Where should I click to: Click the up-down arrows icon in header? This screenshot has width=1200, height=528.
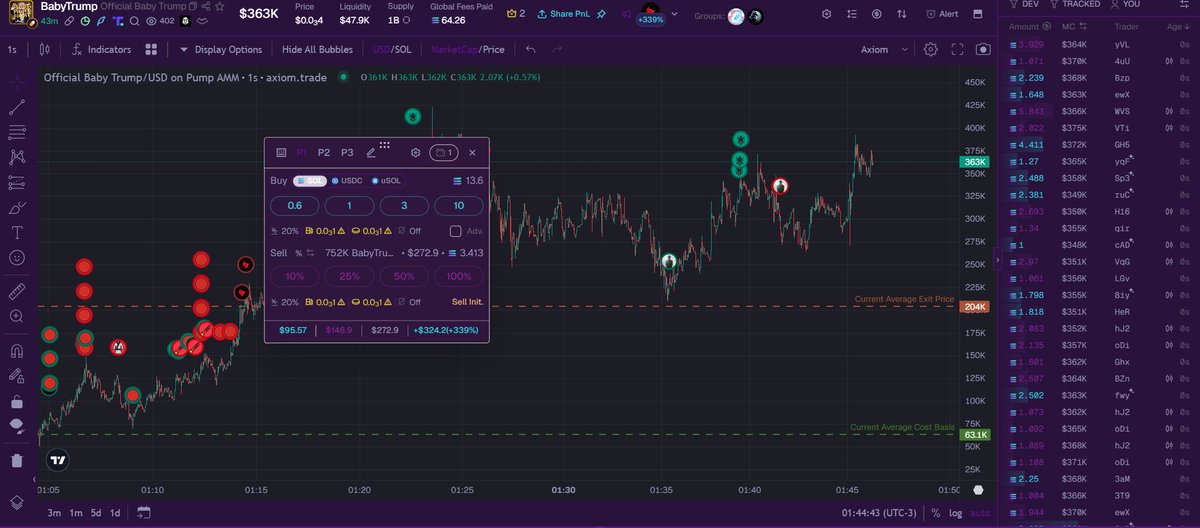point(902,14)
